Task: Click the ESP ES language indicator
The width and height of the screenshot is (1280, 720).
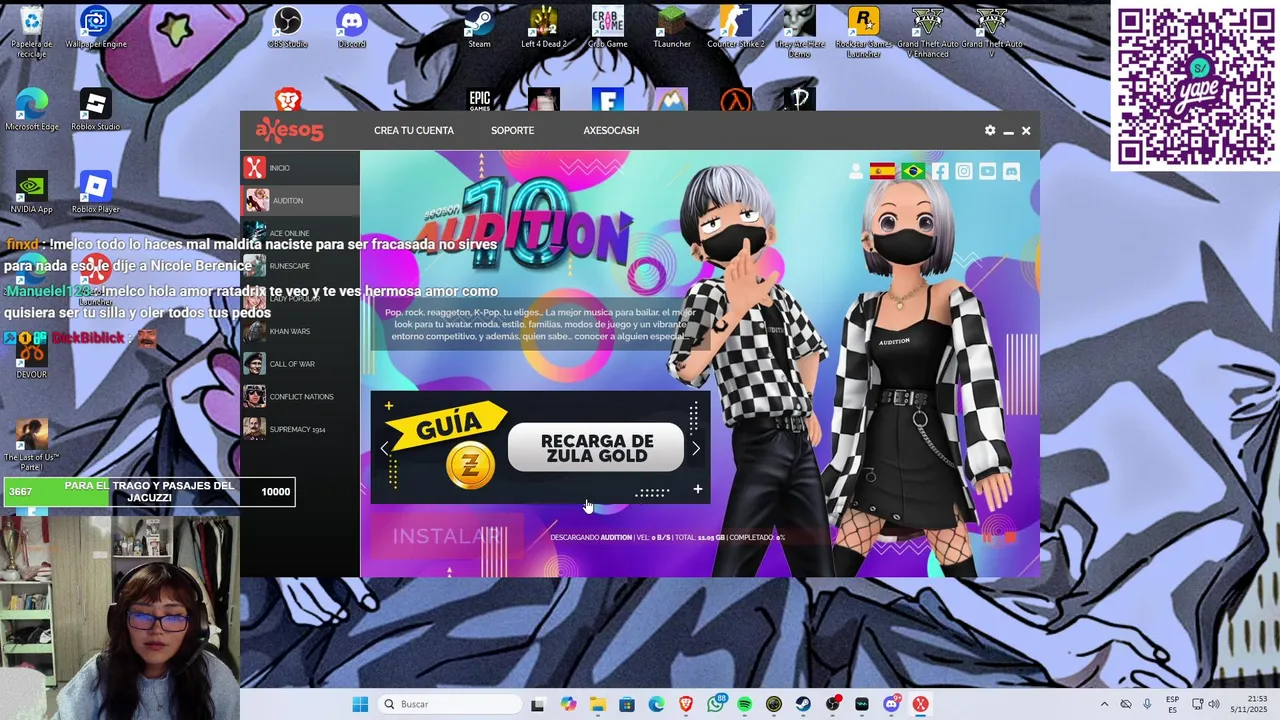Action: click(x=1172, y=704)
